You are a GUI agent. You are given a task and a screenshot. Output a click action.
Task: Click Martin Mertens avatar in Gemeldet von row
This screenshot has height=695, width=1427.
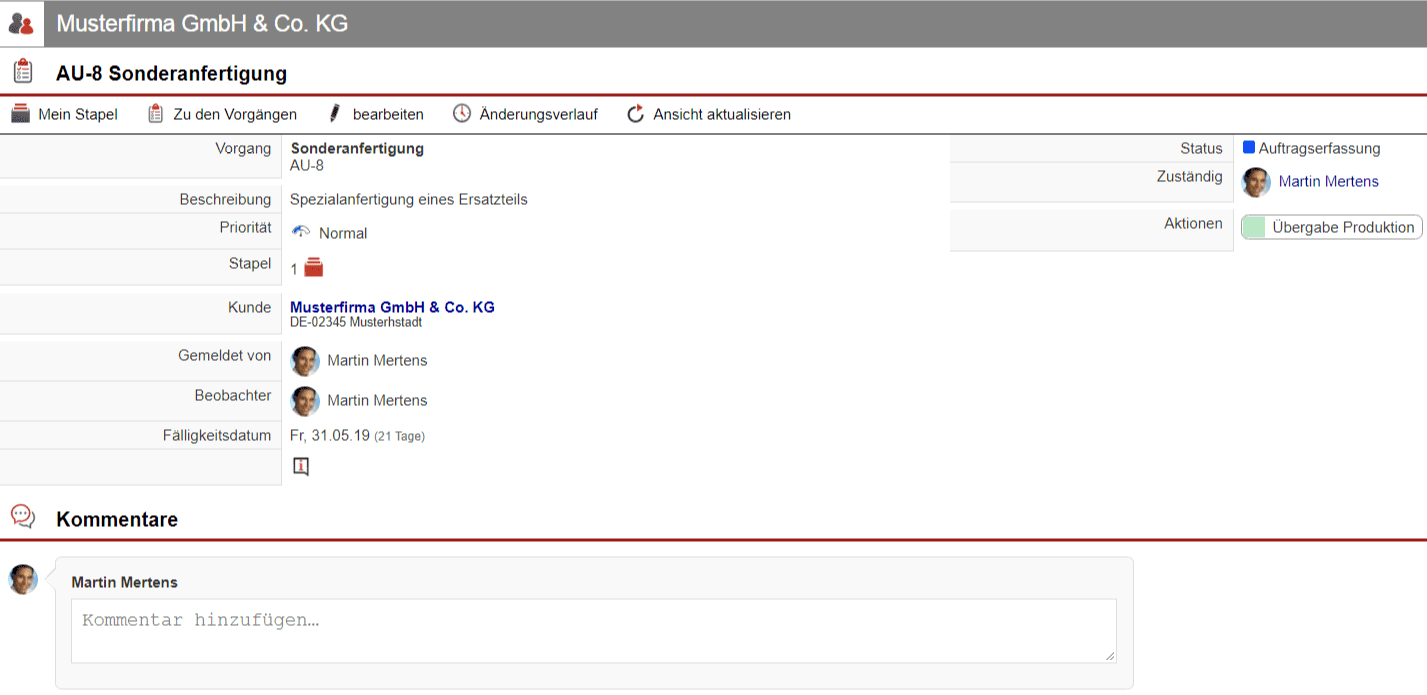pos(305,361)
